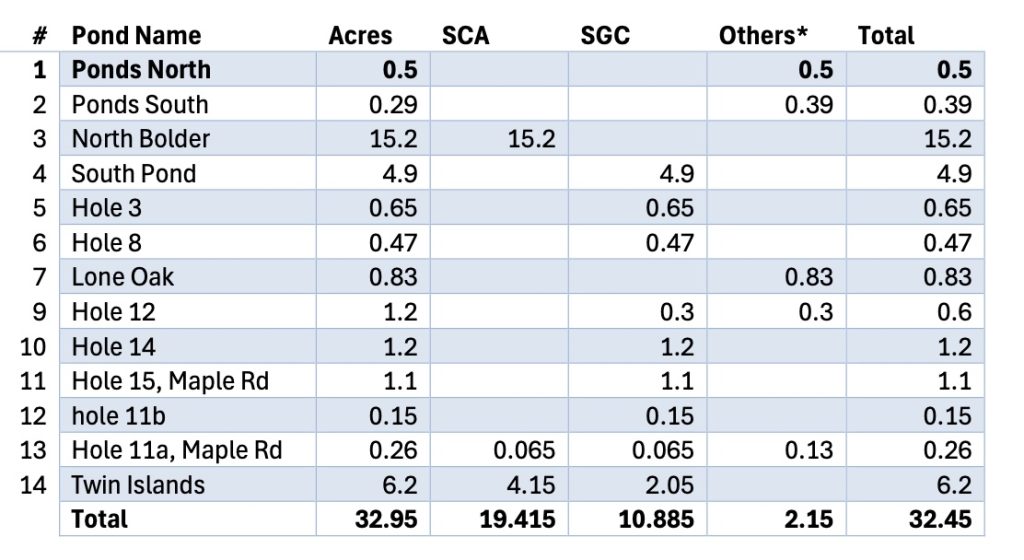Click Twin Islands' SCA value 4.15
The height and width of the screenshot is (560, 1024).
point(531,485)
